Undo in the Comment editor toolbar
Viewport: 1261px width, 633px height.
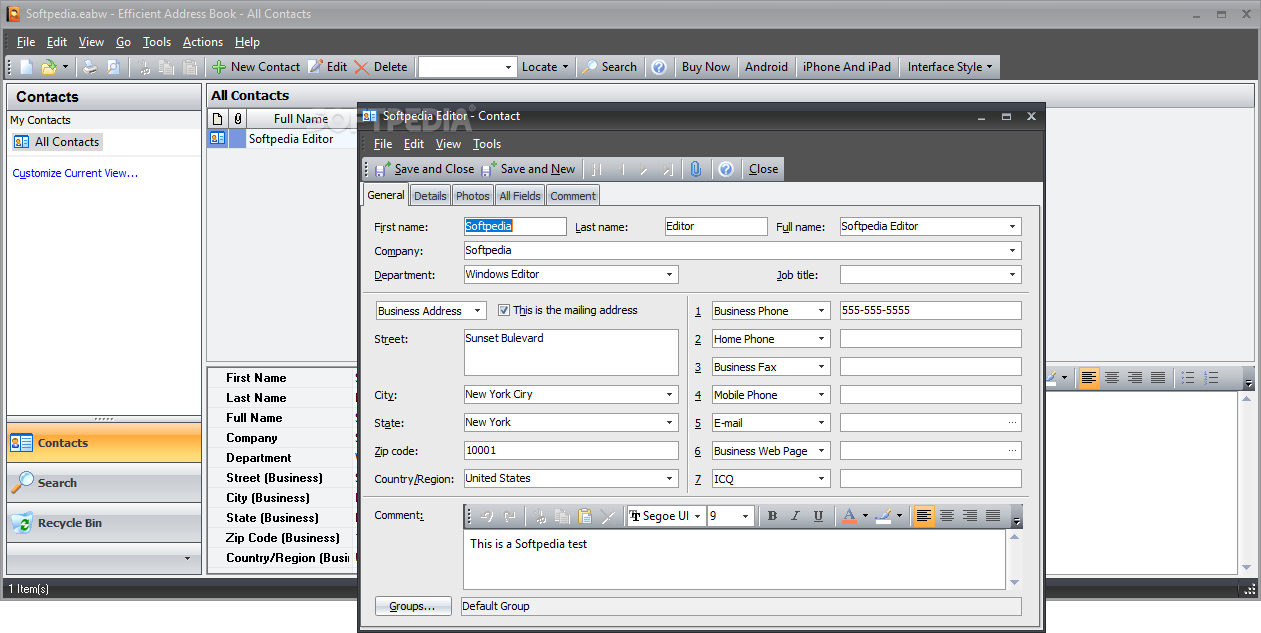(487, 516)
